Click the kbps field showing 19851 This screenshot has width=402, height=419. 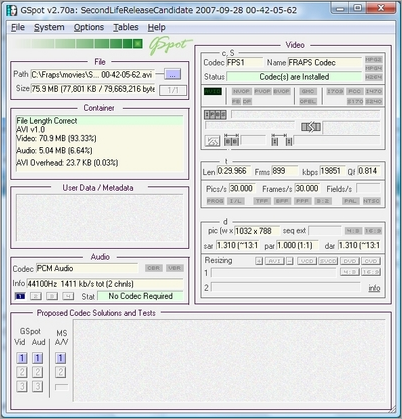(x=332, y=171)
